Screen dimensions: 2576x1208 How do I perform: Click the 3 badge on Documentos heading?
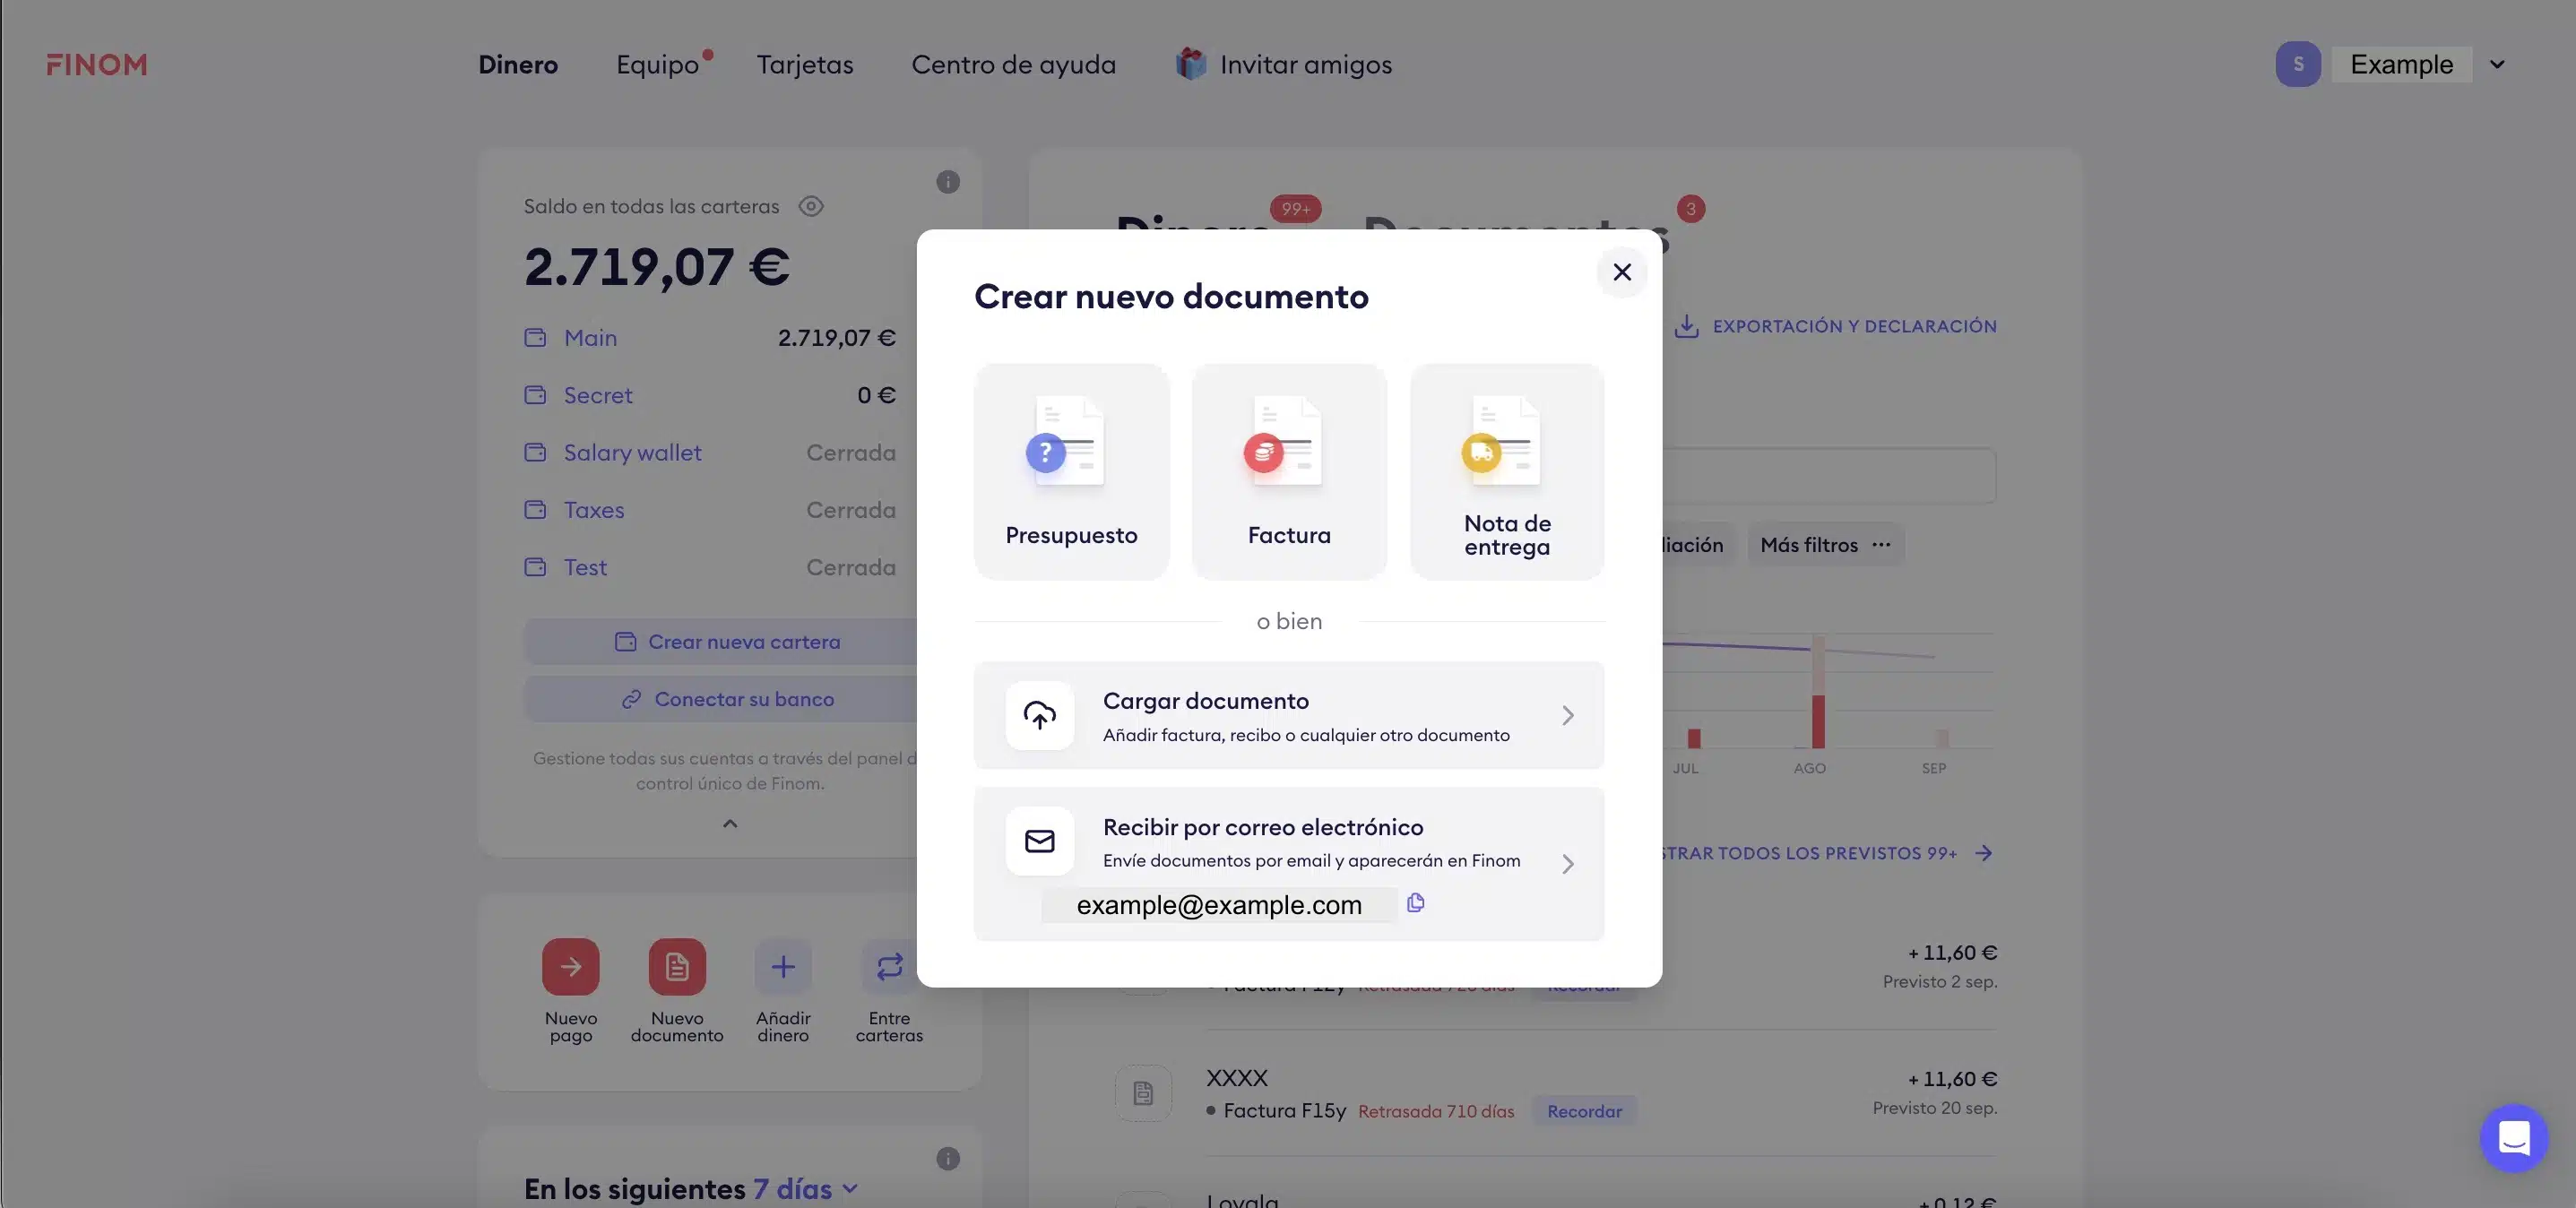[1691, 209]
